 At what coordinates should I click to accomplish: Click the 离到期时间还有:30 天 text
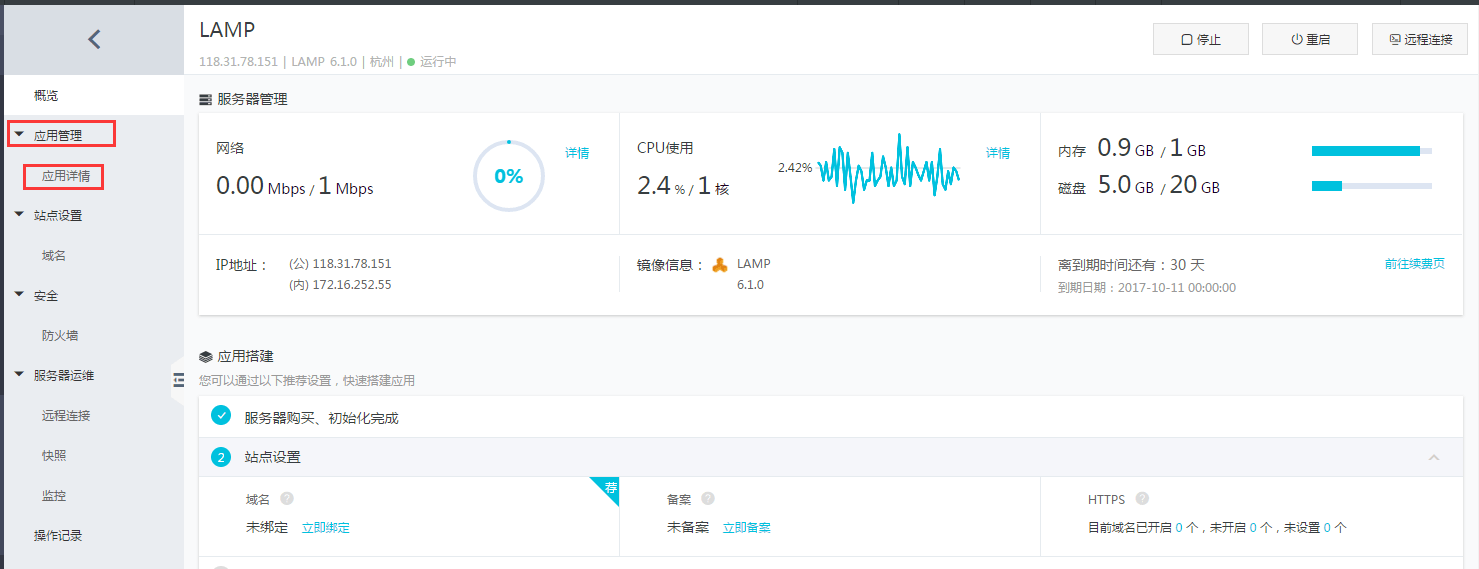[x=1131, y=265]
